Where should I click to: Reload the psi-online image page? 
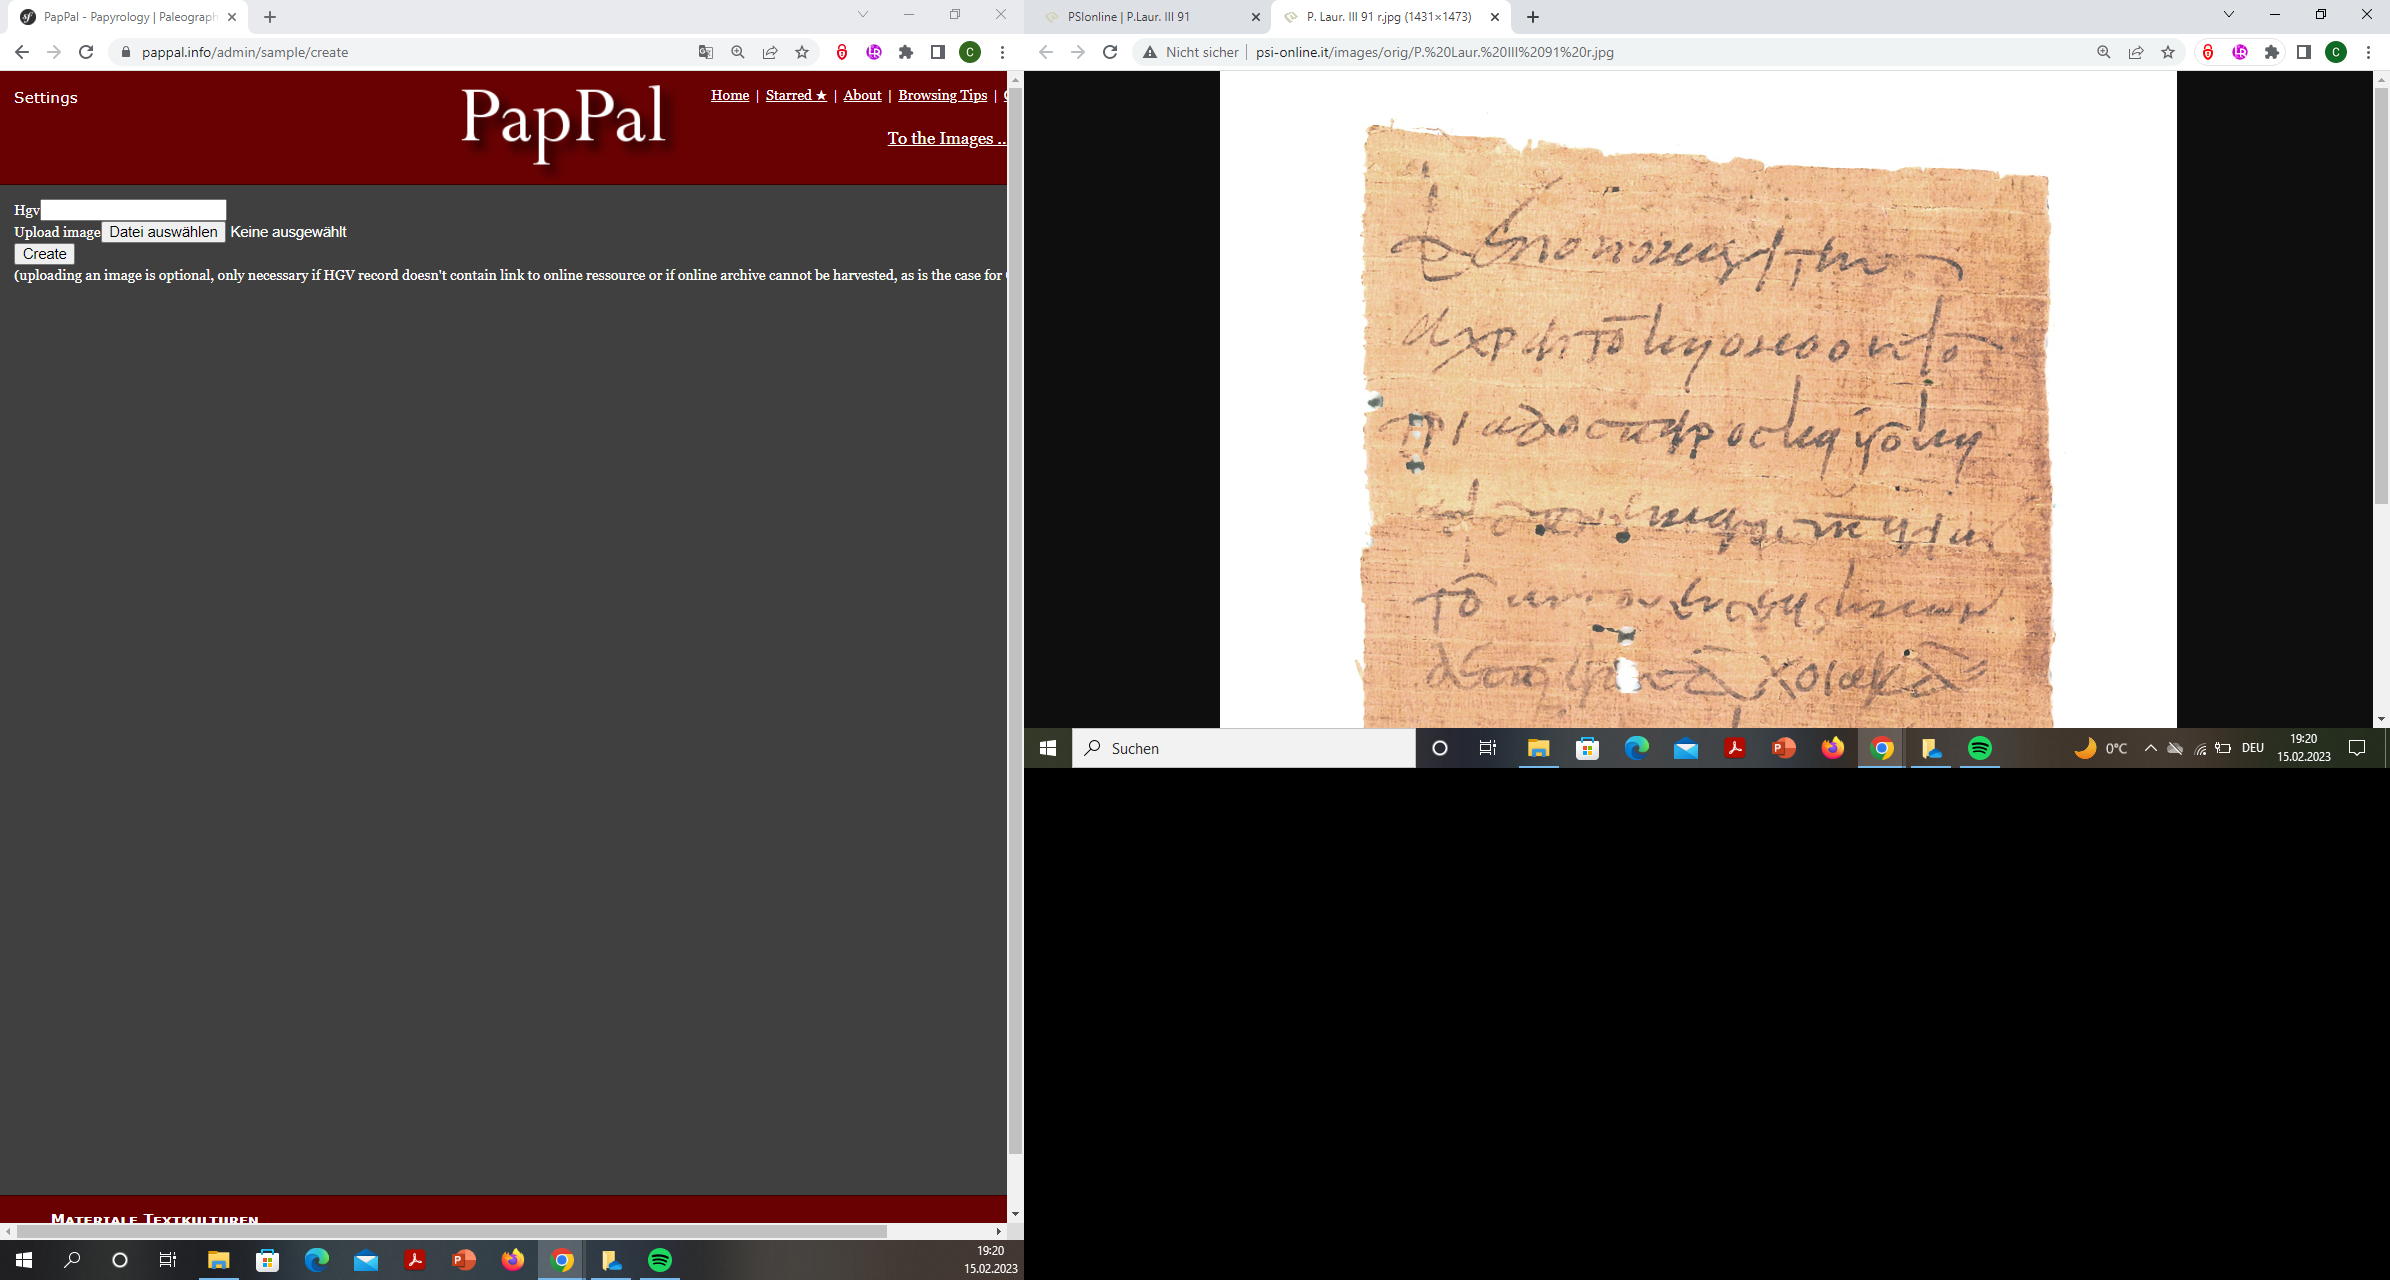1110,52
